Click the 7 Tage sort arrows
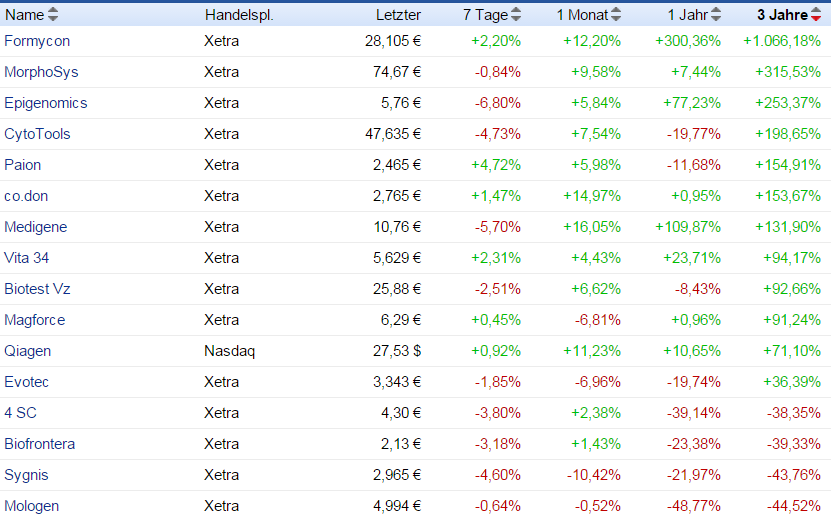Viewport: 831px width, 521px height. pyautogui.click(x=516, y=15)
